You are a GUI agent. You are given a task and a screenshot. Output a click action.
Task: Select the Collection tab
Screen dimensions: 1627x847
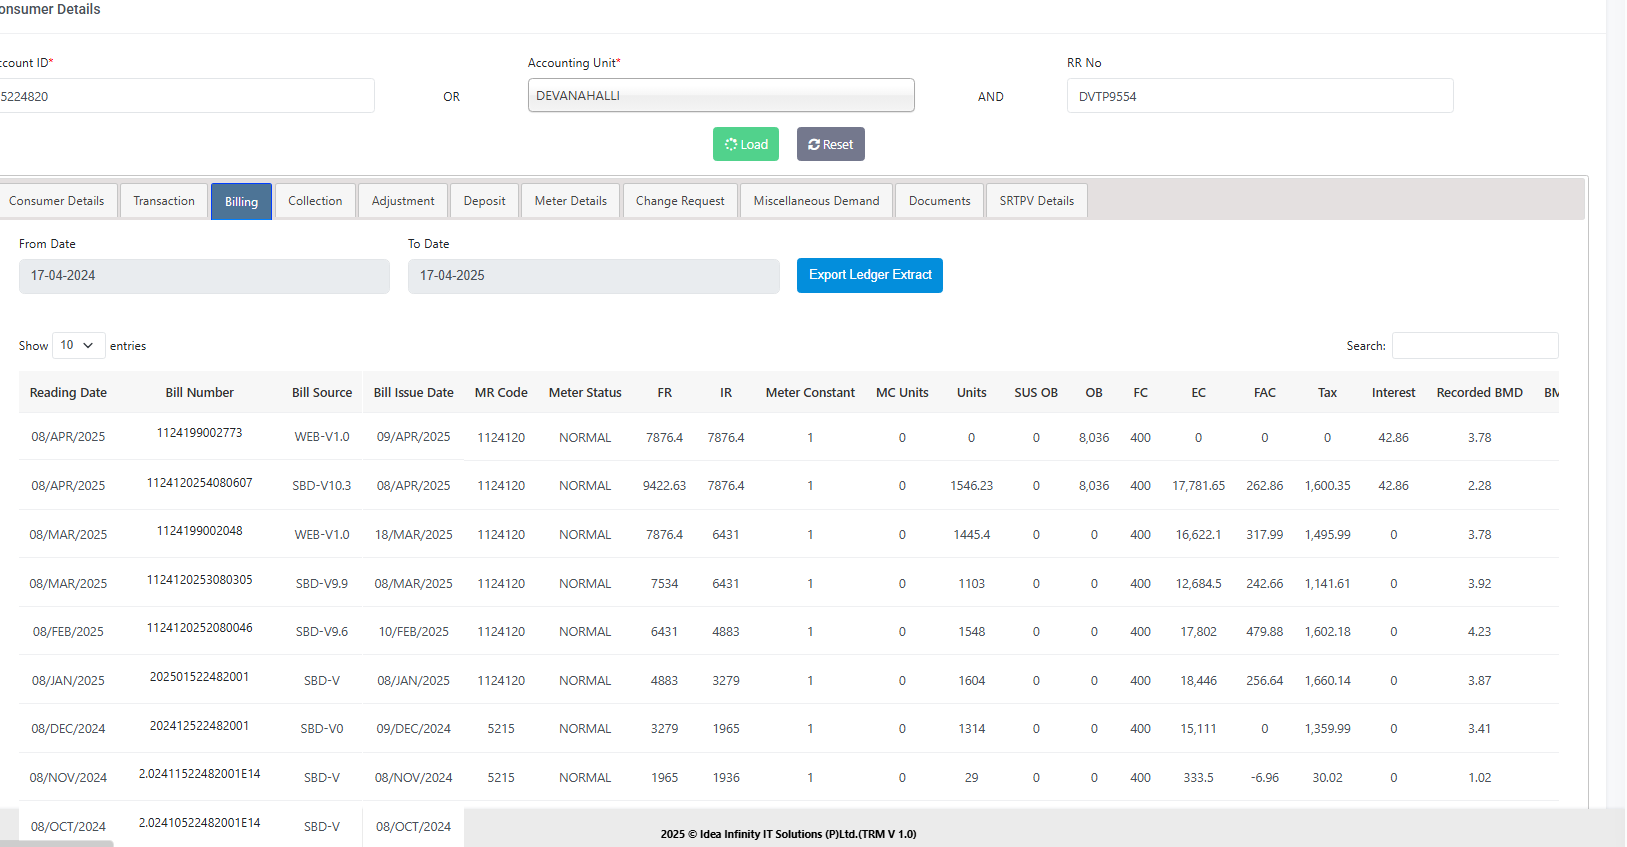[315, 201]
